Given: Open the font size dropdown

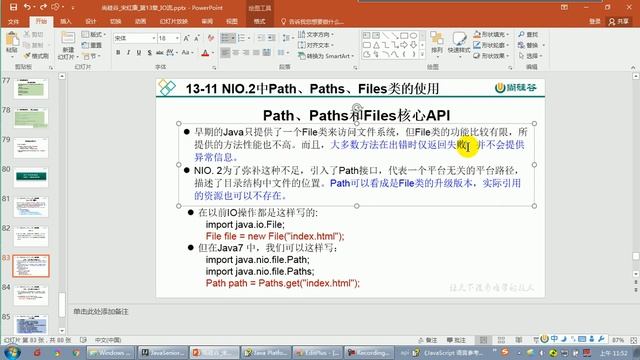Looking at the screenshot, I should pos(177,38).
